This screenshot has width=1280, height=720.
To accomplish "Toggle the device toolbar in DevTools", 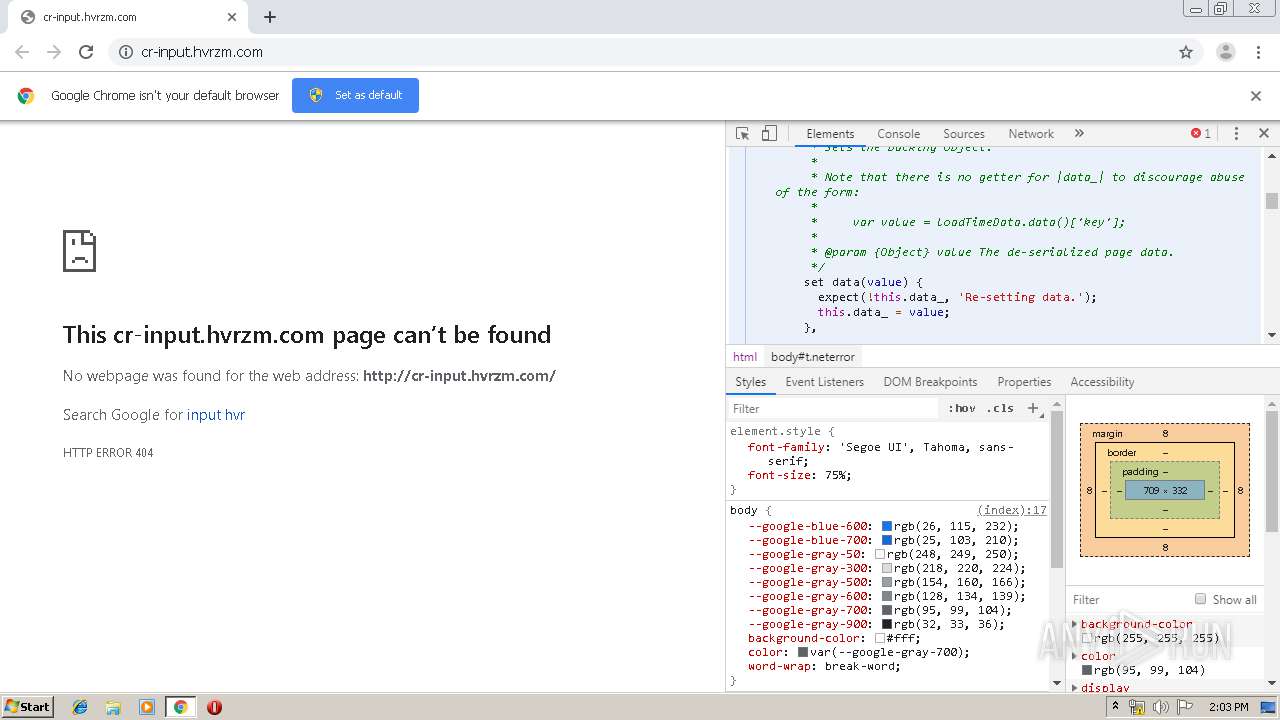I will [x=769, y=133].
